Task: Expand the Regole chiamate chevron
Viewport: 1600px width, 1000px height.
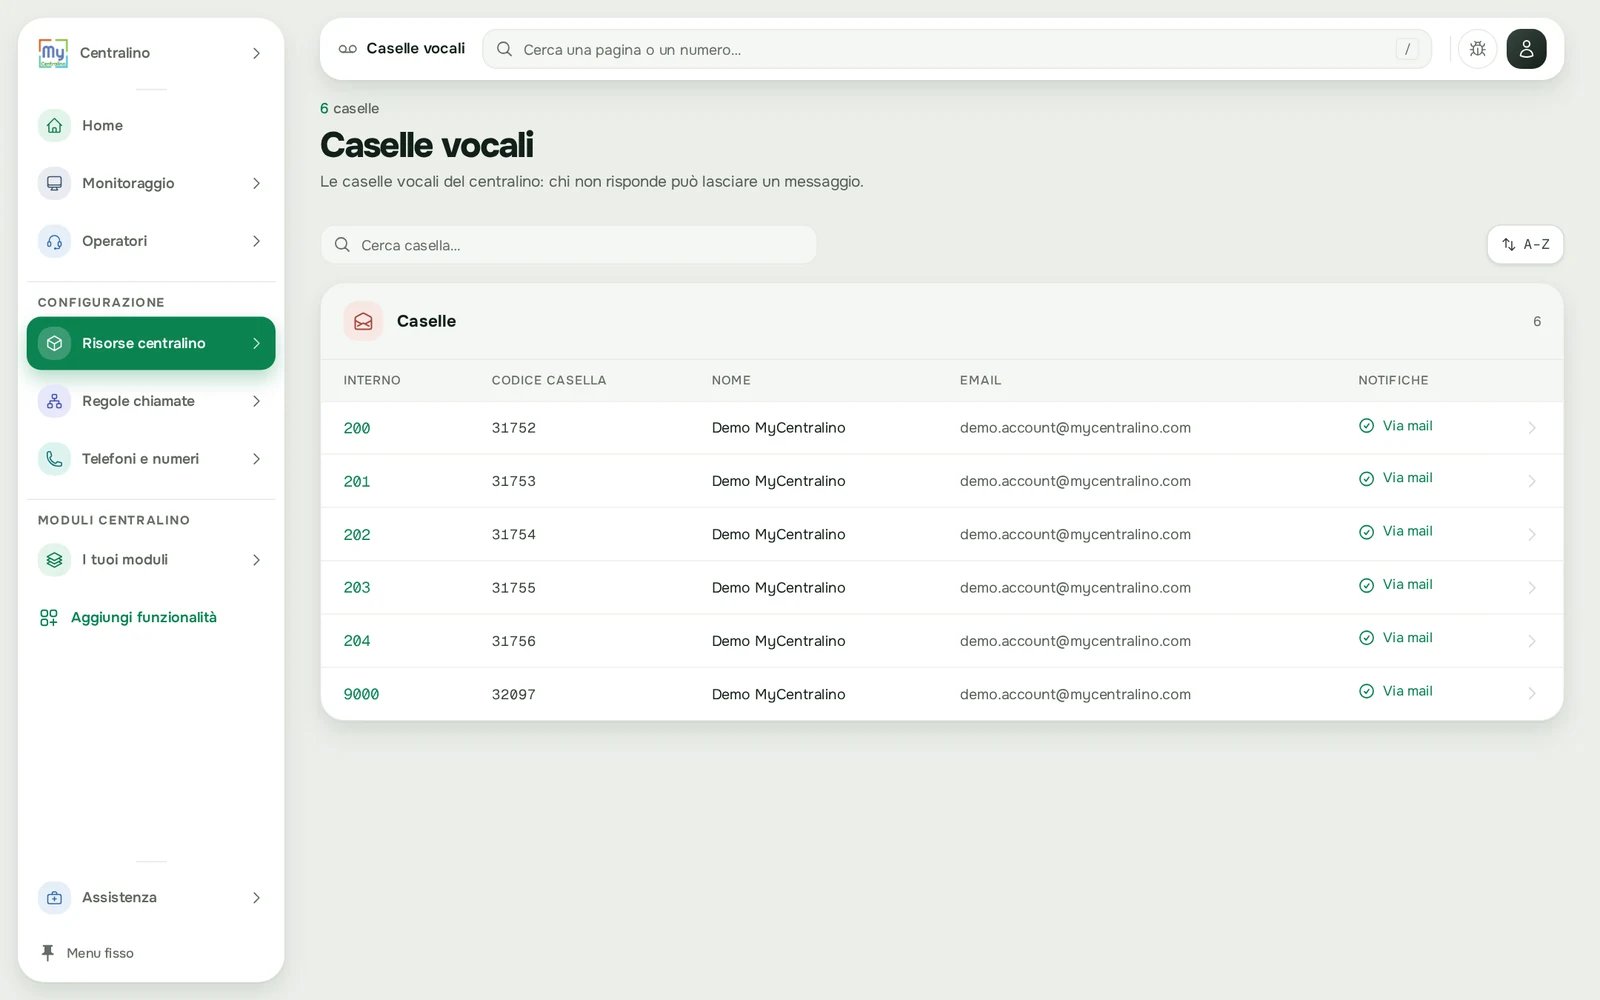Action: (x=256, y=401)
